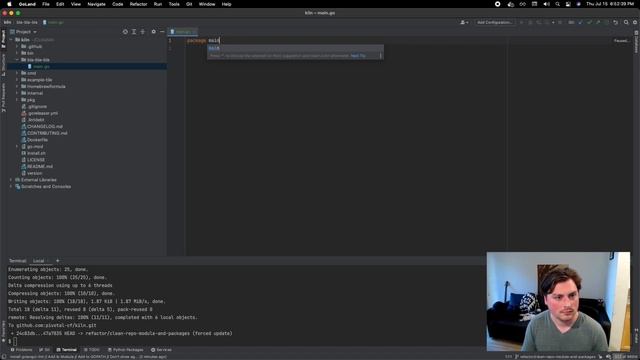640x360 pixels.
Task: Click the screen recording indicator in menu bar
Action: 498,4
